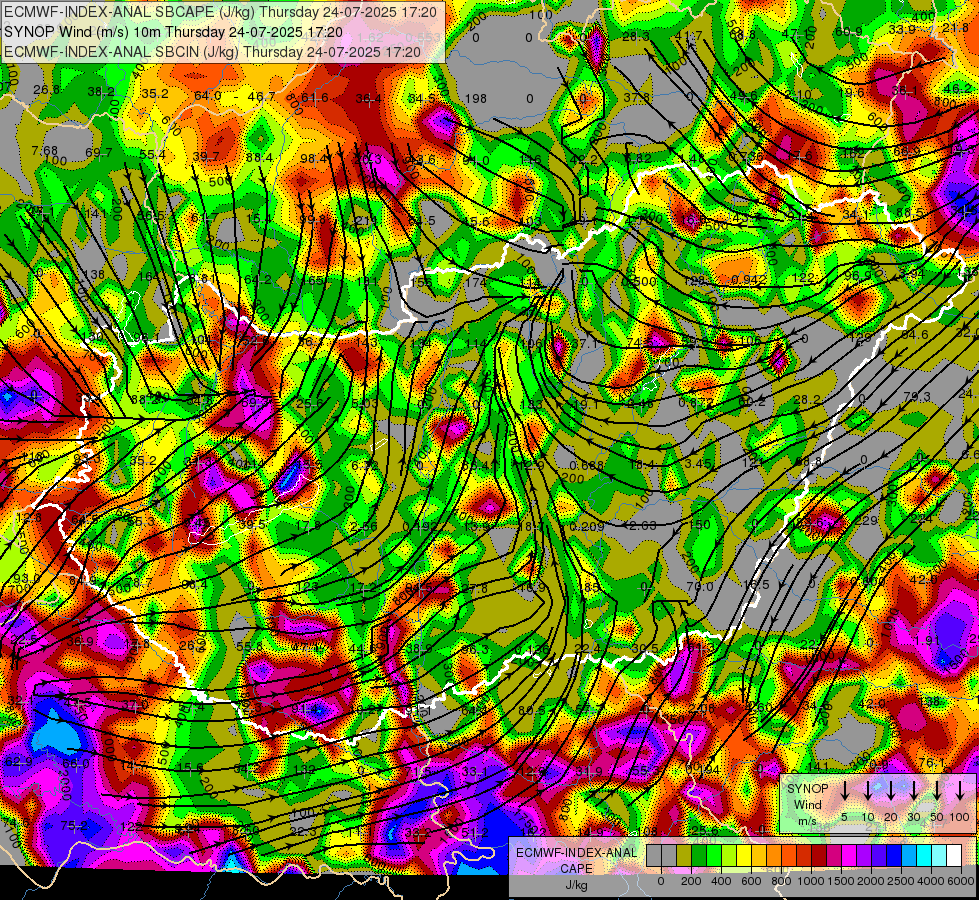
Task: Click the '28.2' station value on the map
Action: (807, 400)
